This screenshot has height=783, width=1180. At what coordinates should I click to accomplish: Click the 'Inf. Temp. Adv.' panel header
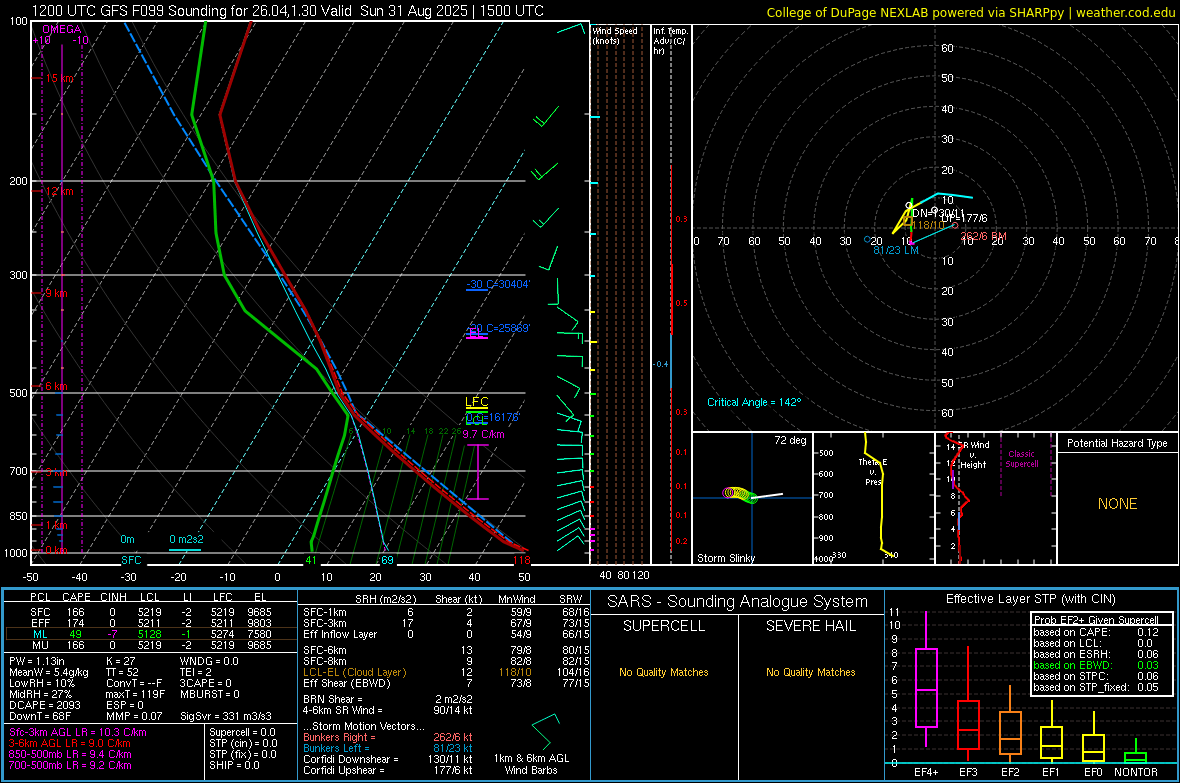(x=670, y=41)
